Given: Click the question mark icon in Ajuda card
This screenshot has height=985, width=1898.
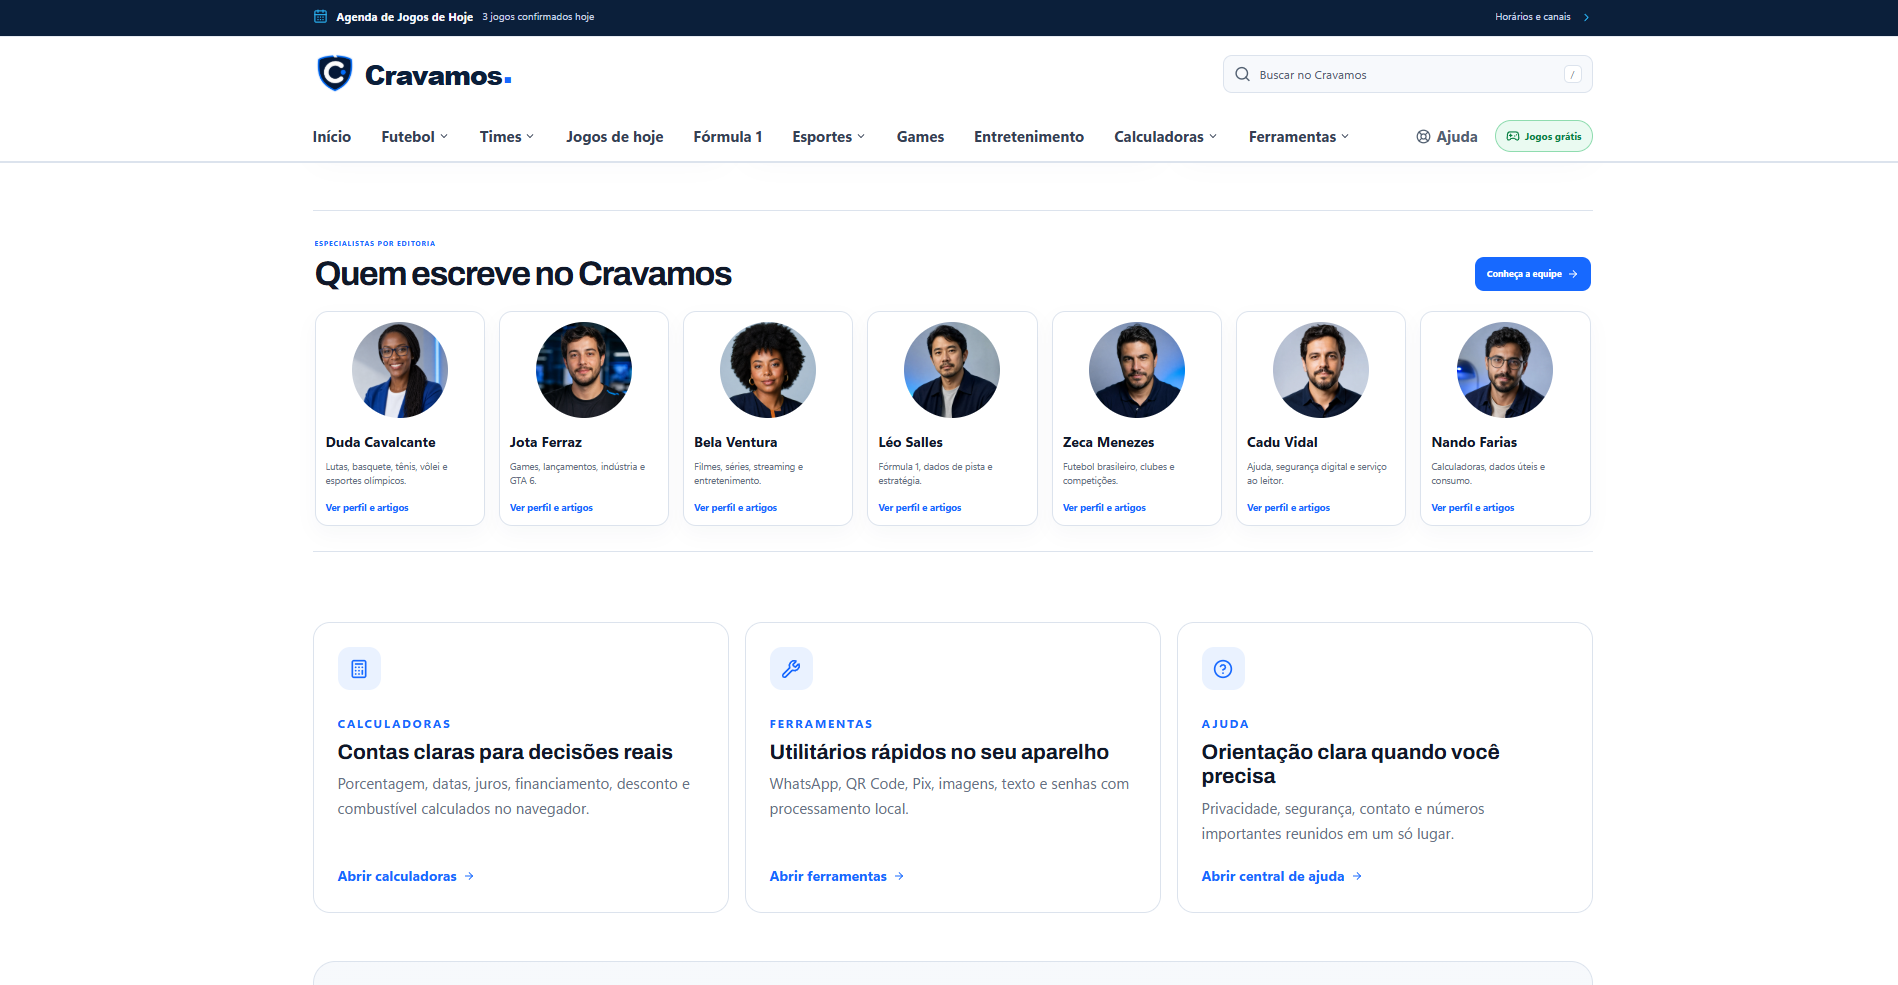Looking at the screenshot, I should tap(1223, 669).
